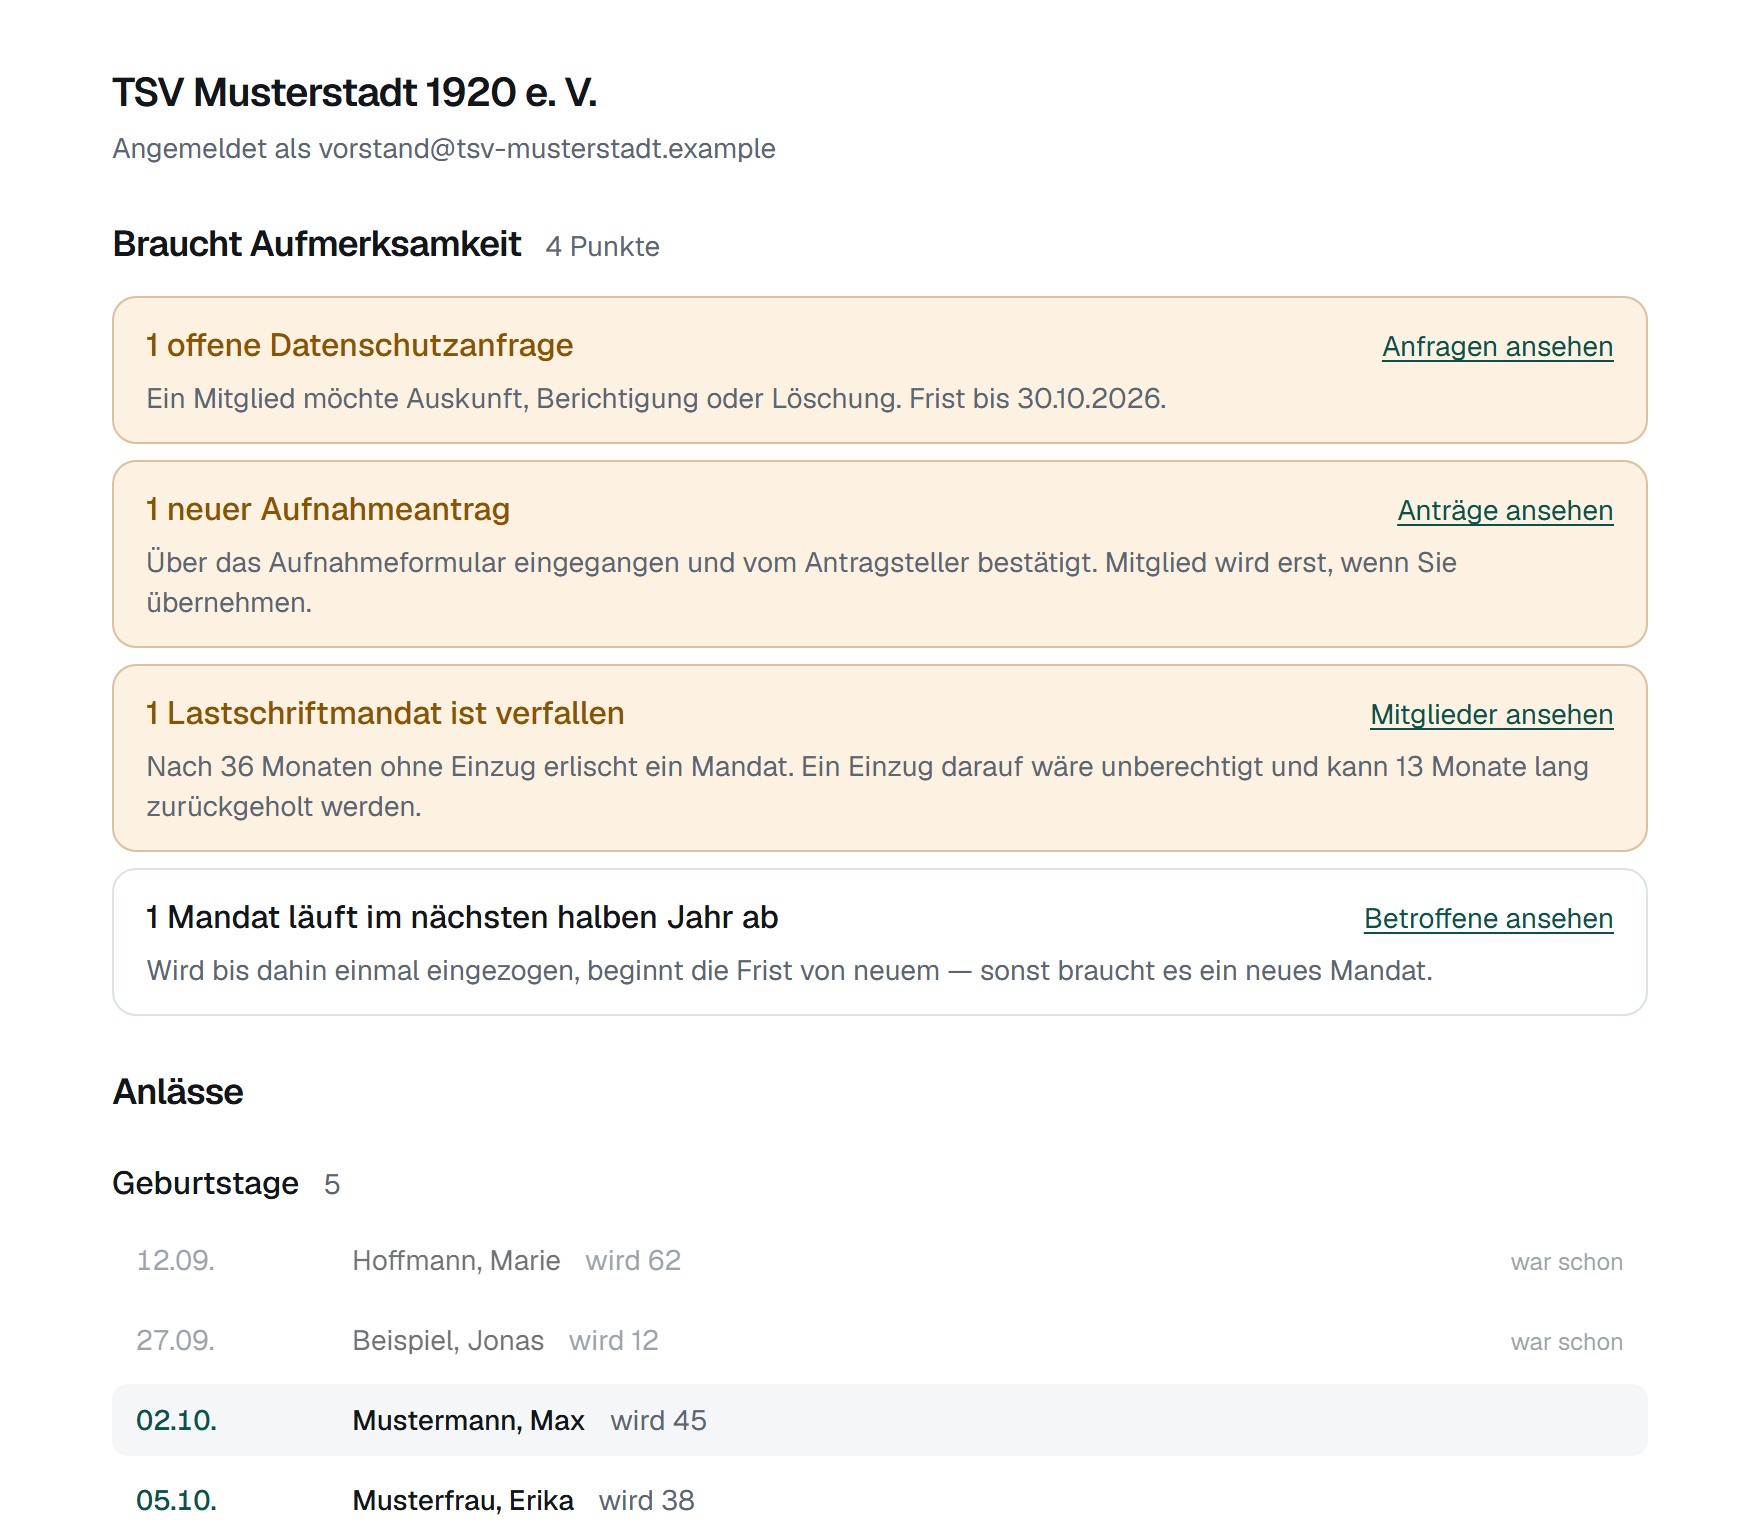Select the Mustermann, Max birthday row
The height and width of the screenshot is (1520, 1760).
[x=880, y=1420]
